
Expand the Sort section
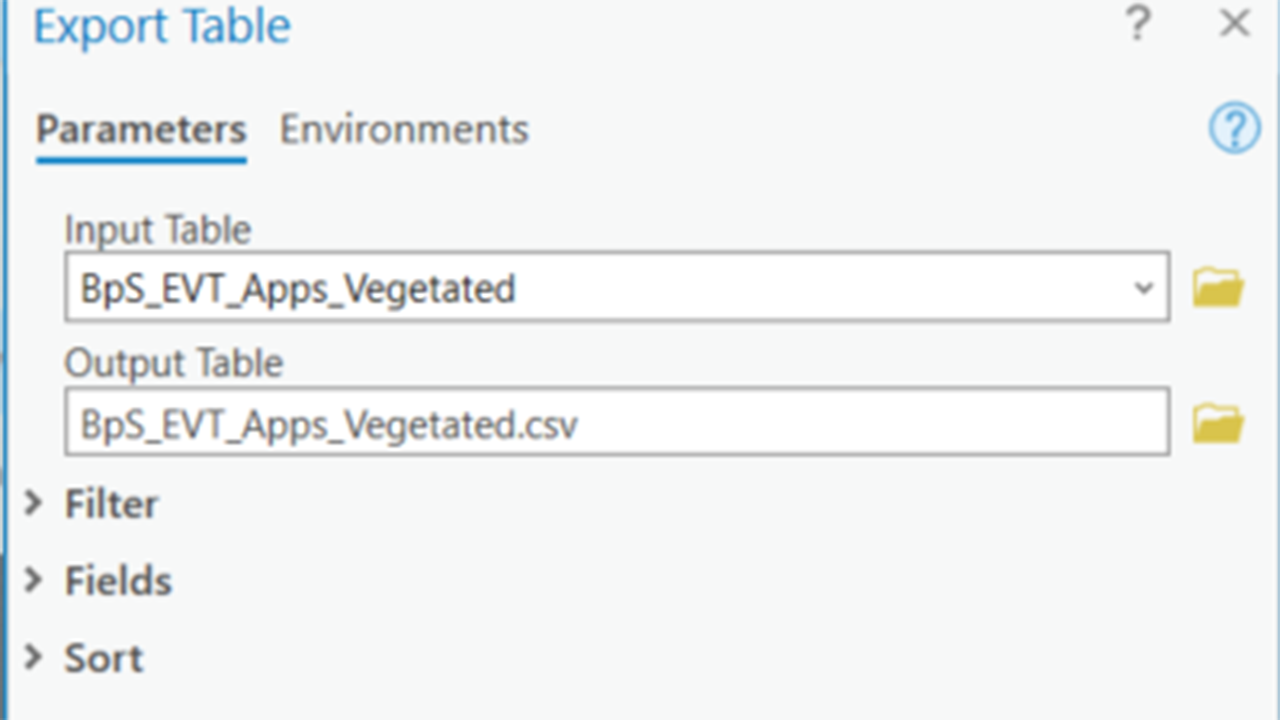[103, 658]
